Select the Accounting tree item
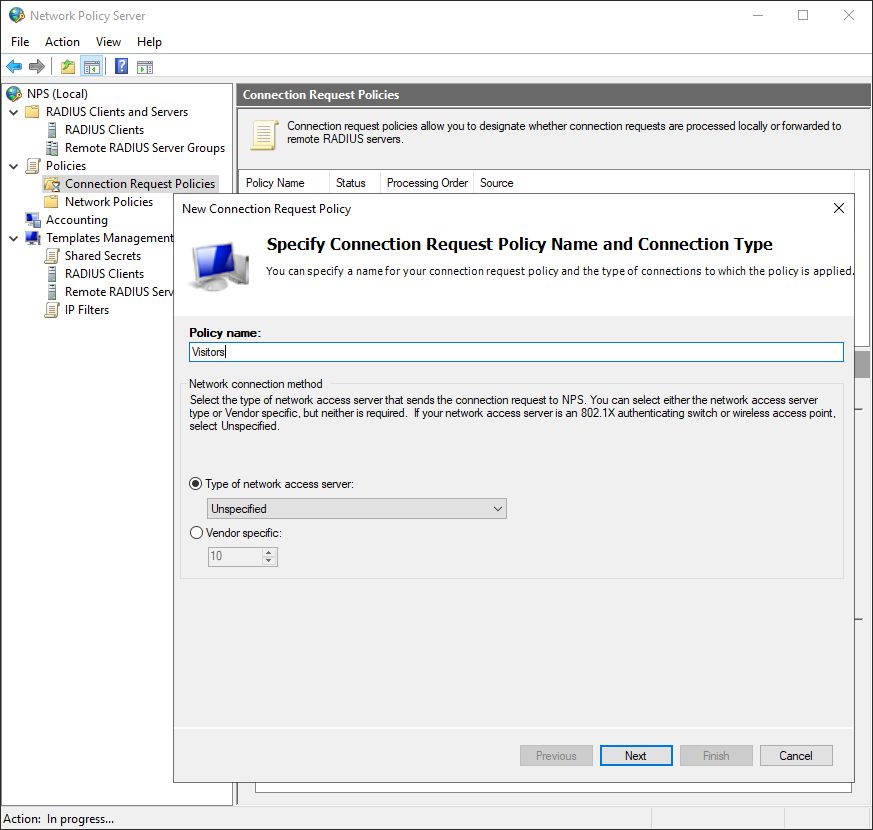This screenshot has width=873, height=830. point(77,220)
